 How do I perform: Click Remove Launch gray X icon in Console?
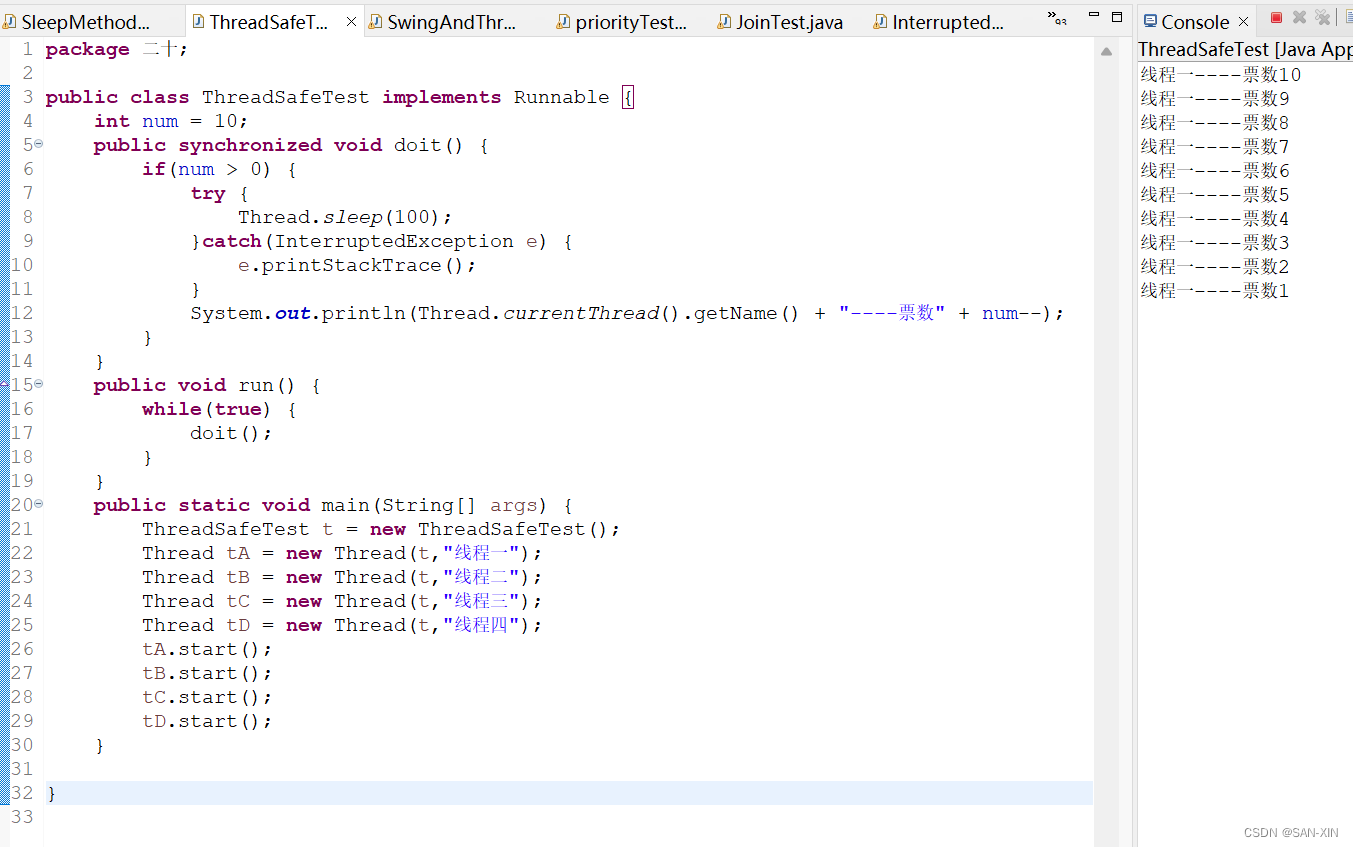coord(1299,17)
